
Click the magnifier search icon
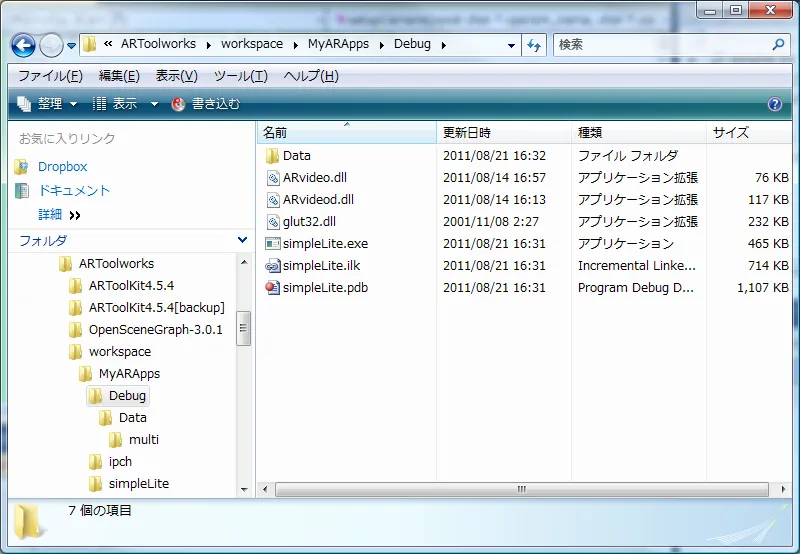(x=778, y=44)
